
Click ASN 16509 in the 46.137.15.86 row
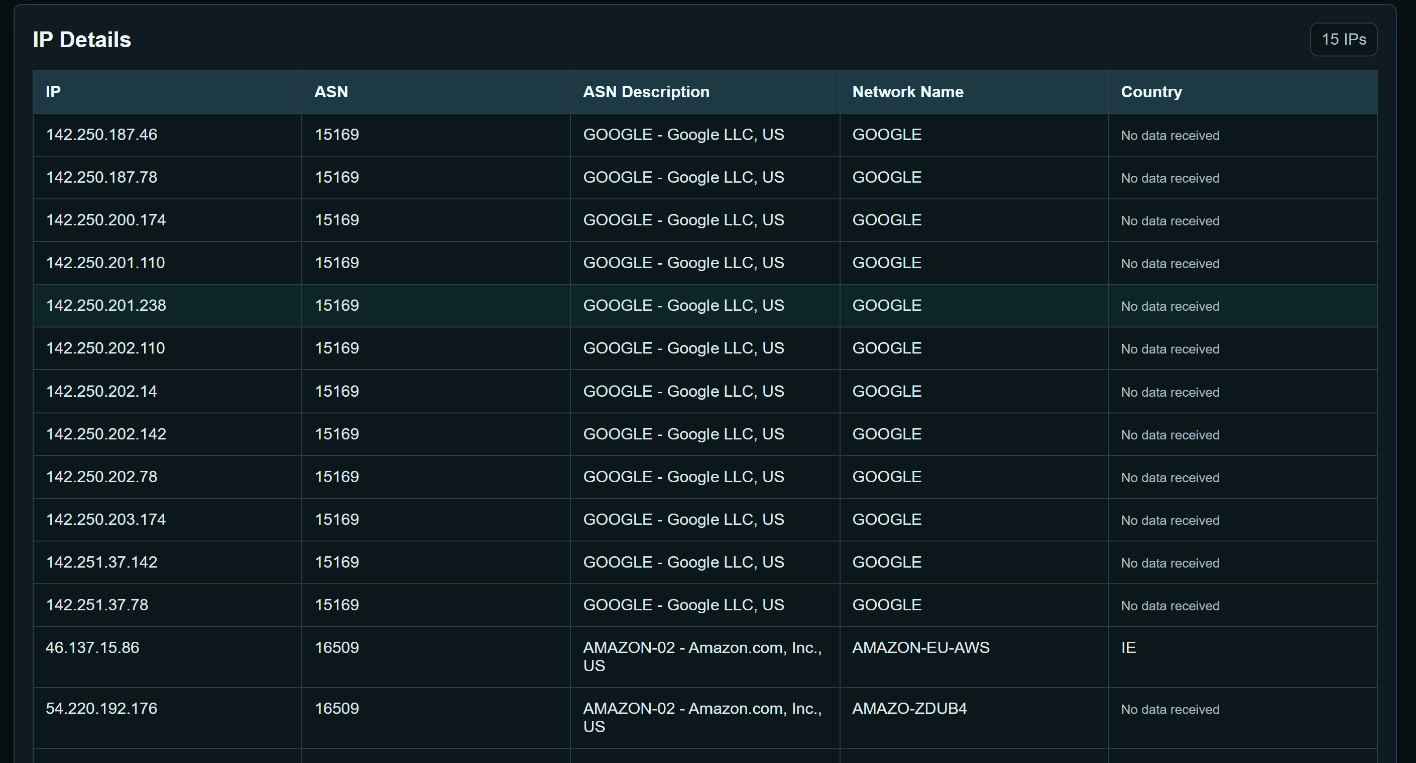coord(337,648)
